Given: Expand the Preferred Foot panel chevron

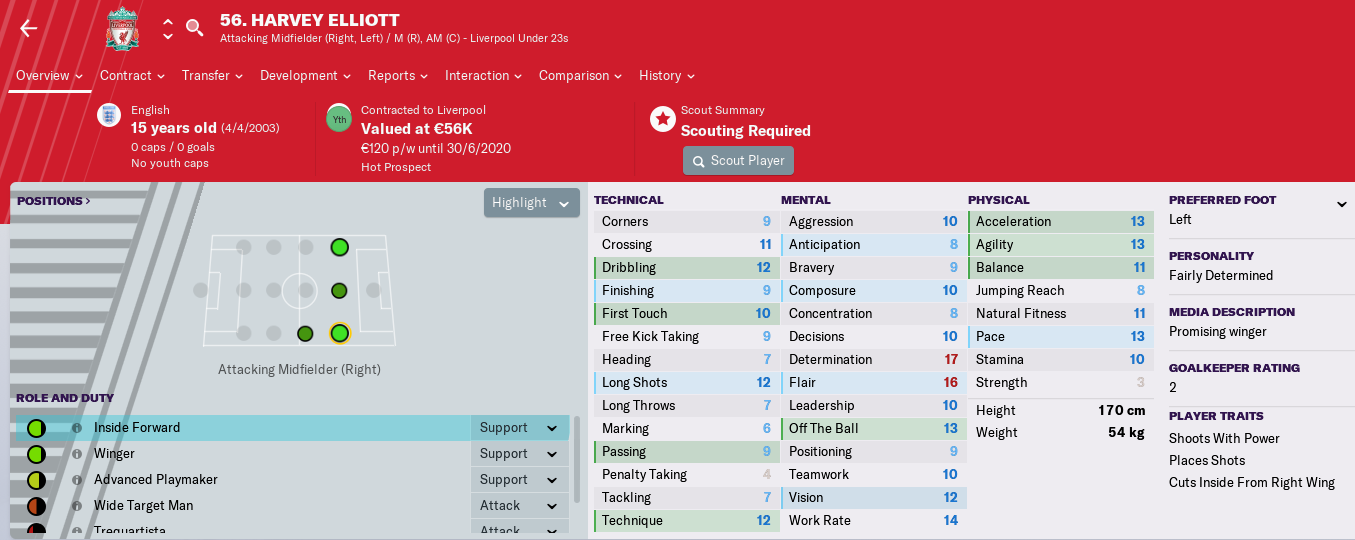Looking at the screenshot, I should point(1341,204).
